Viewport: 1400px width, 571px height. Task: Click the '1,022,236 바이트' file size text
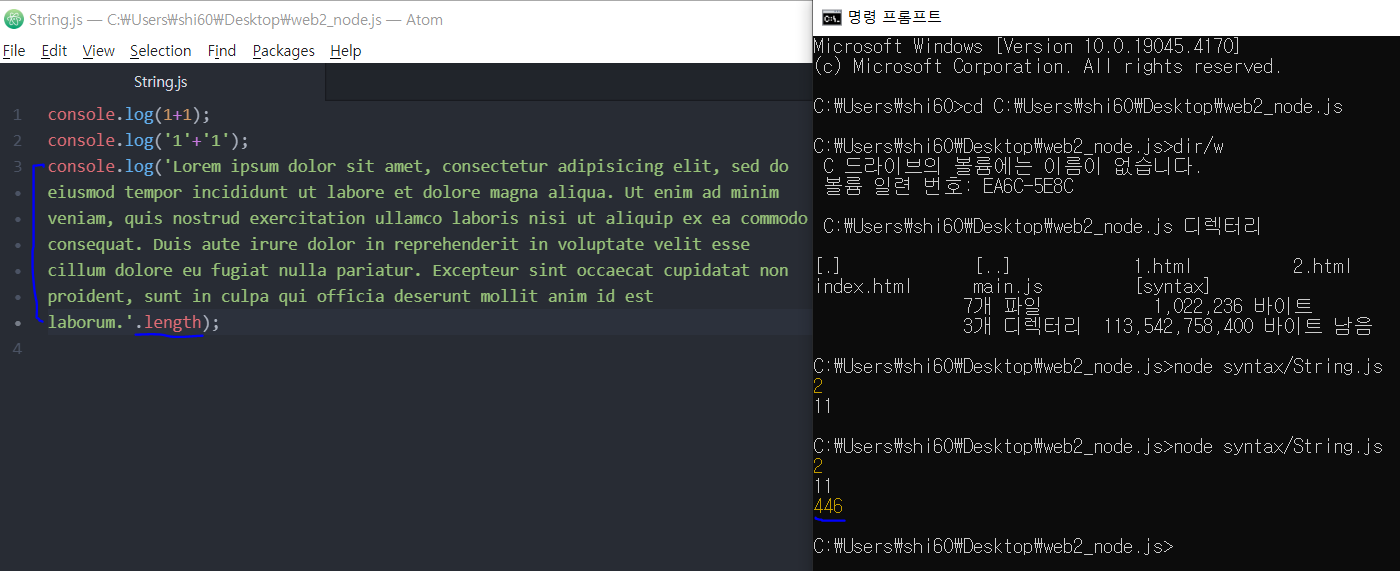pos(1233,307)
